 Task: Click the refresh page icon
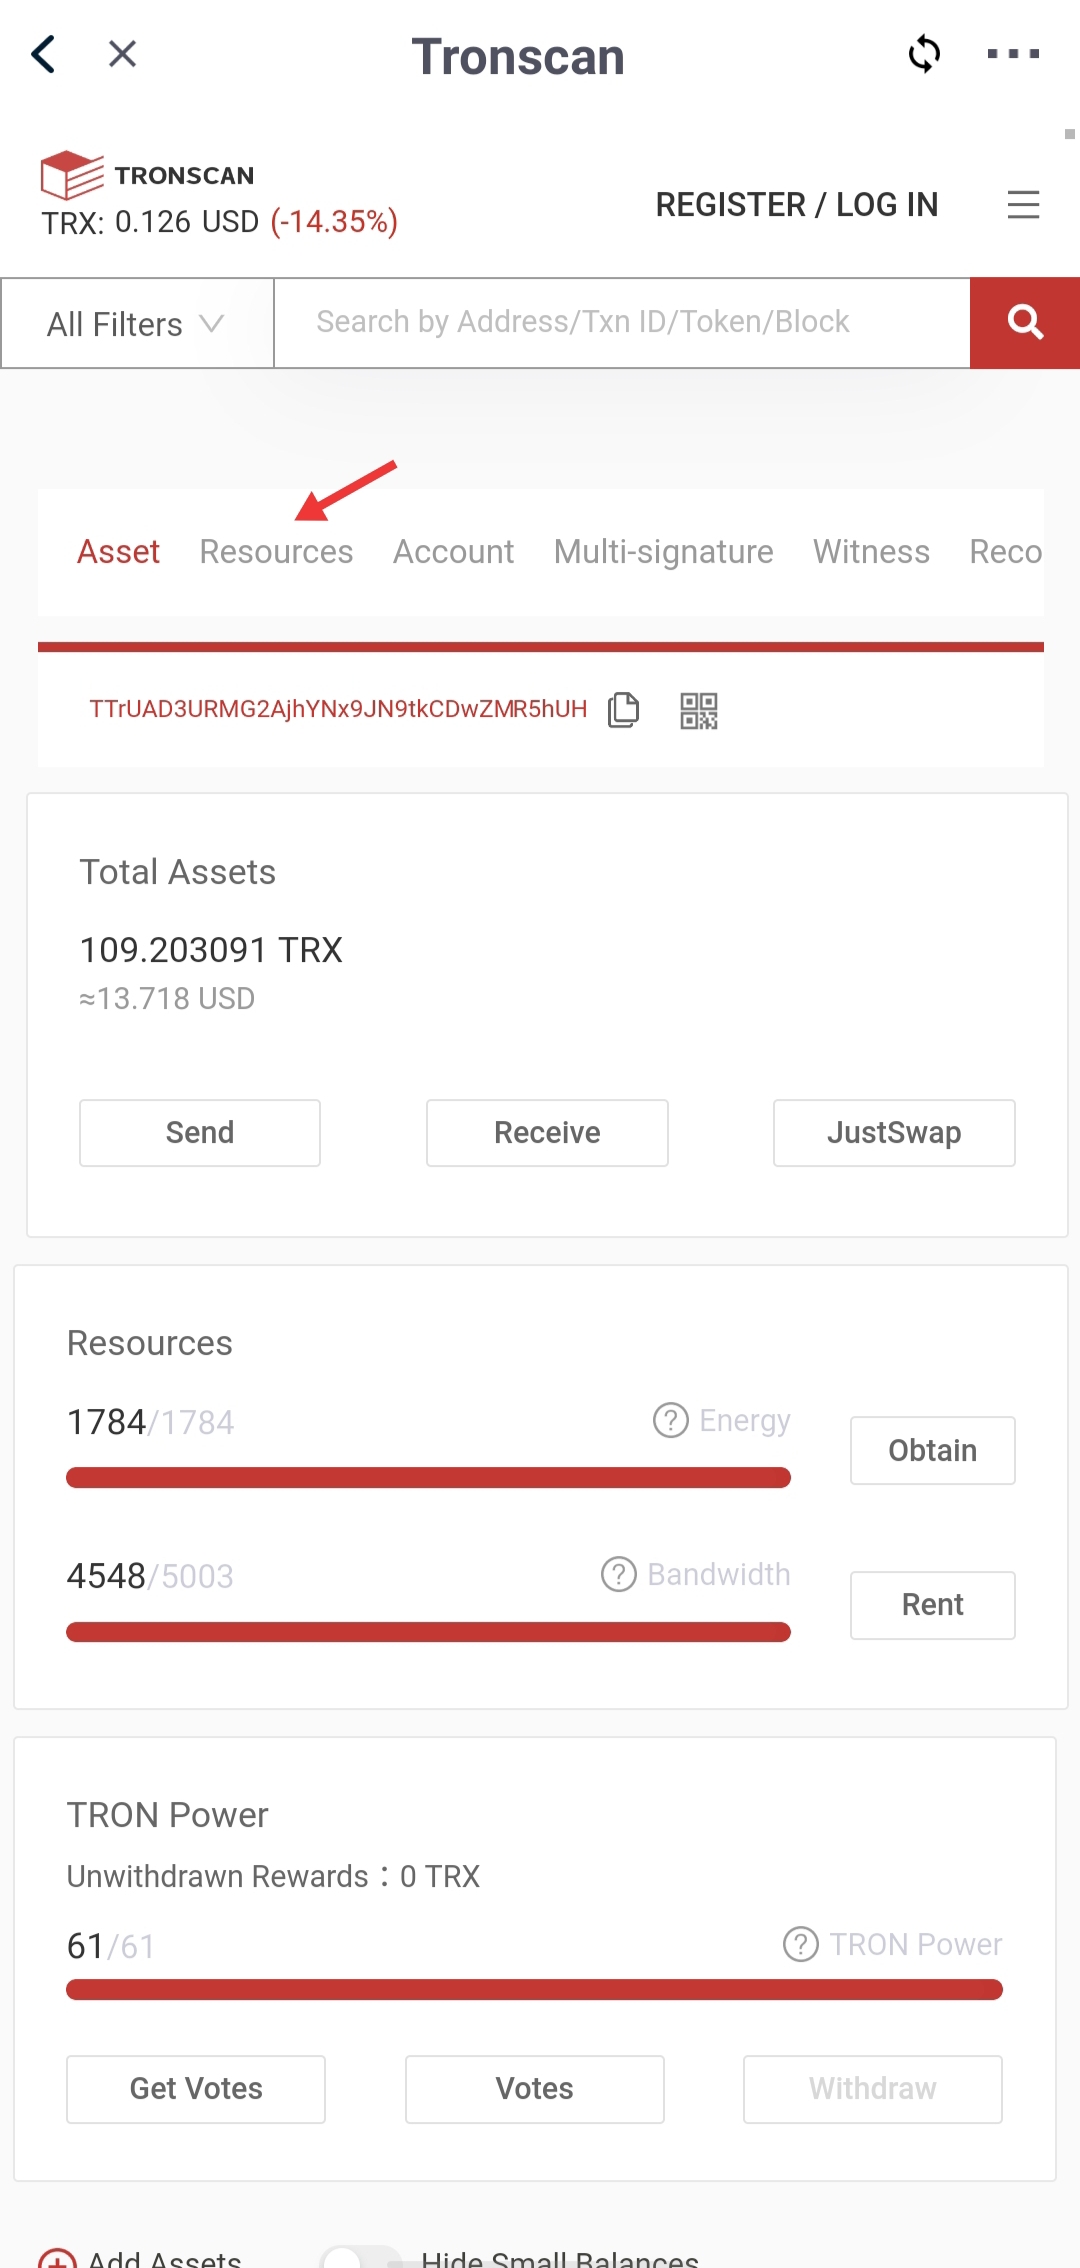[924, 54]
